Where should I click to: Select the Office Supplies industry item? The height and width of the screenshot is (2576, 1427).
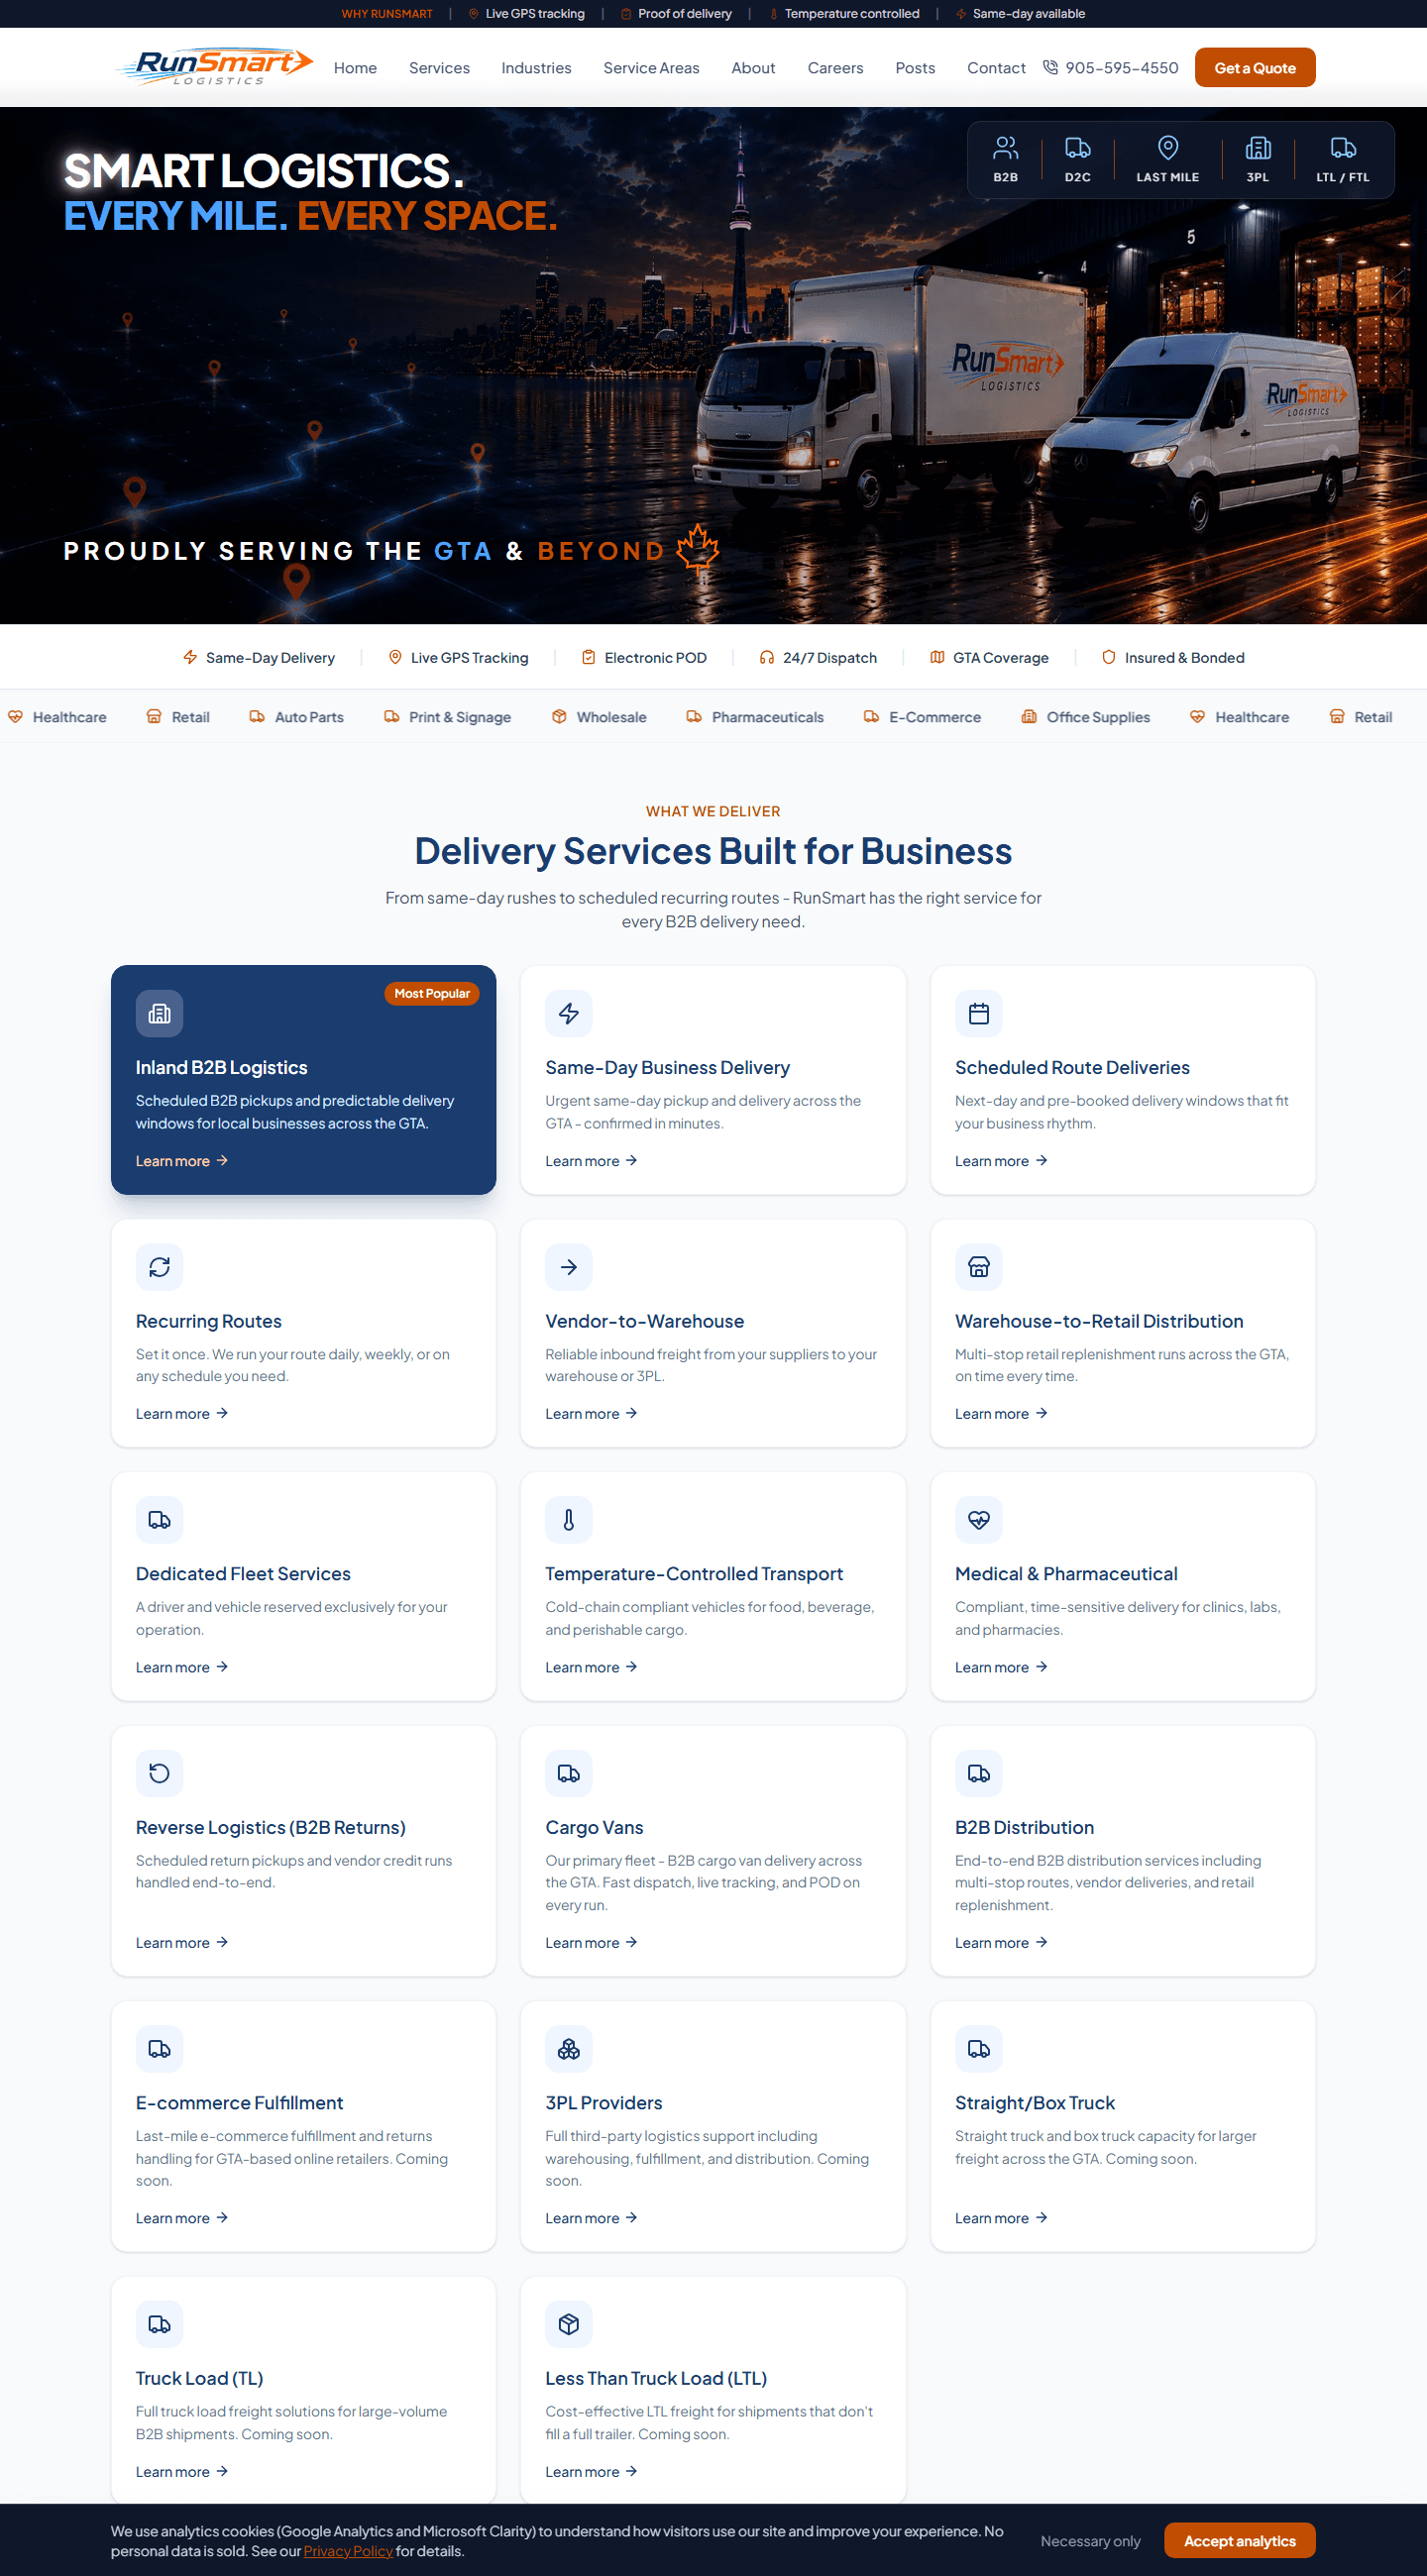point(1085,717)
